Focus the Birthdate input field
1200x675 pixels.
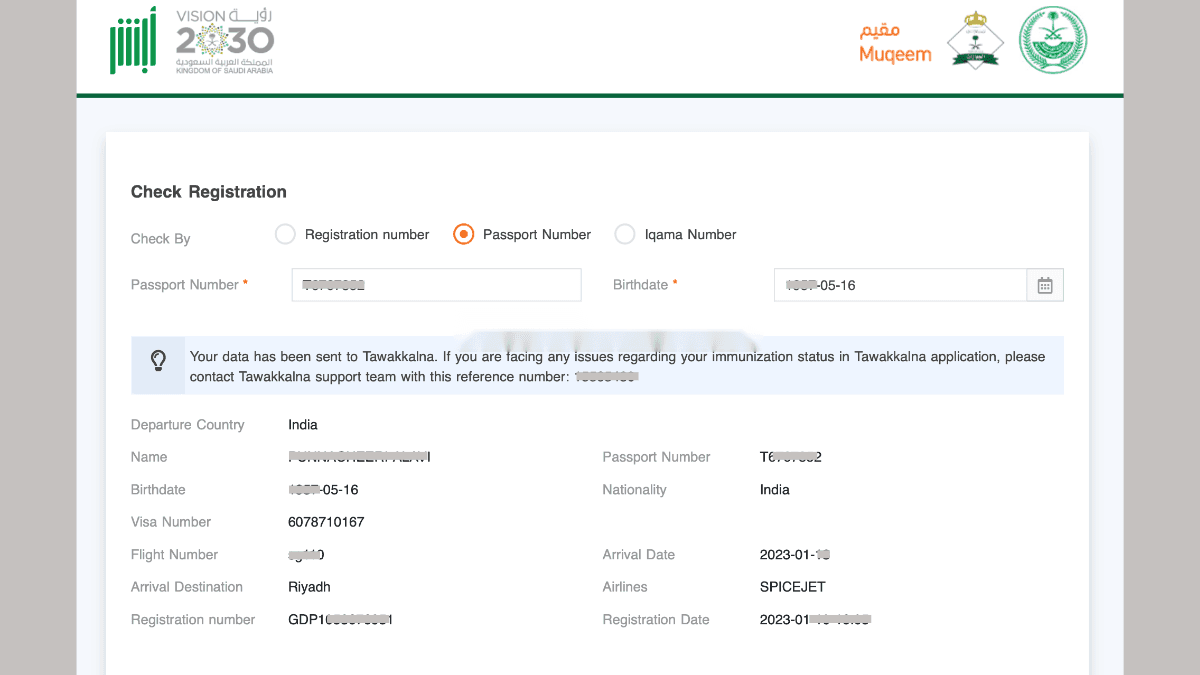click(900, 285)
